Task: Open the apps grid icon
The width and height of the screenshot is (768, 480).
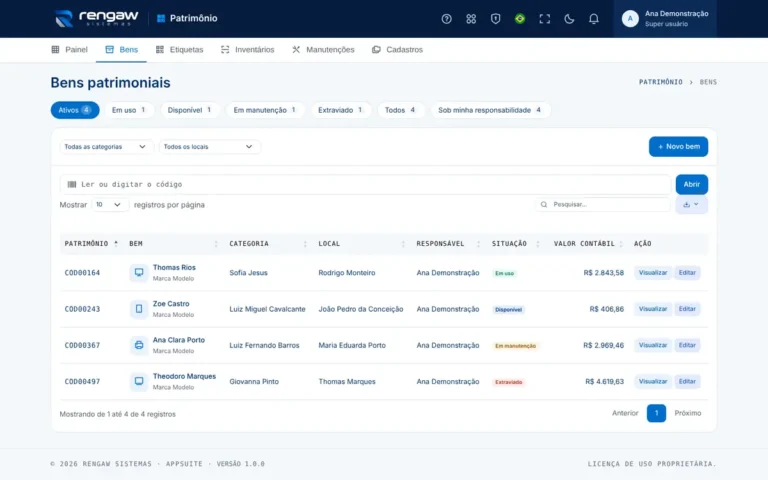Action: coord(471,19)
